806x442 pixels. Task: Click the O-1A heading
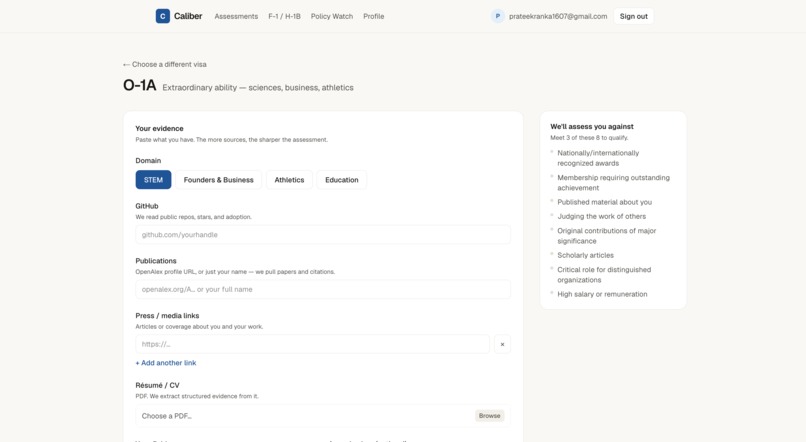[139, 85]
